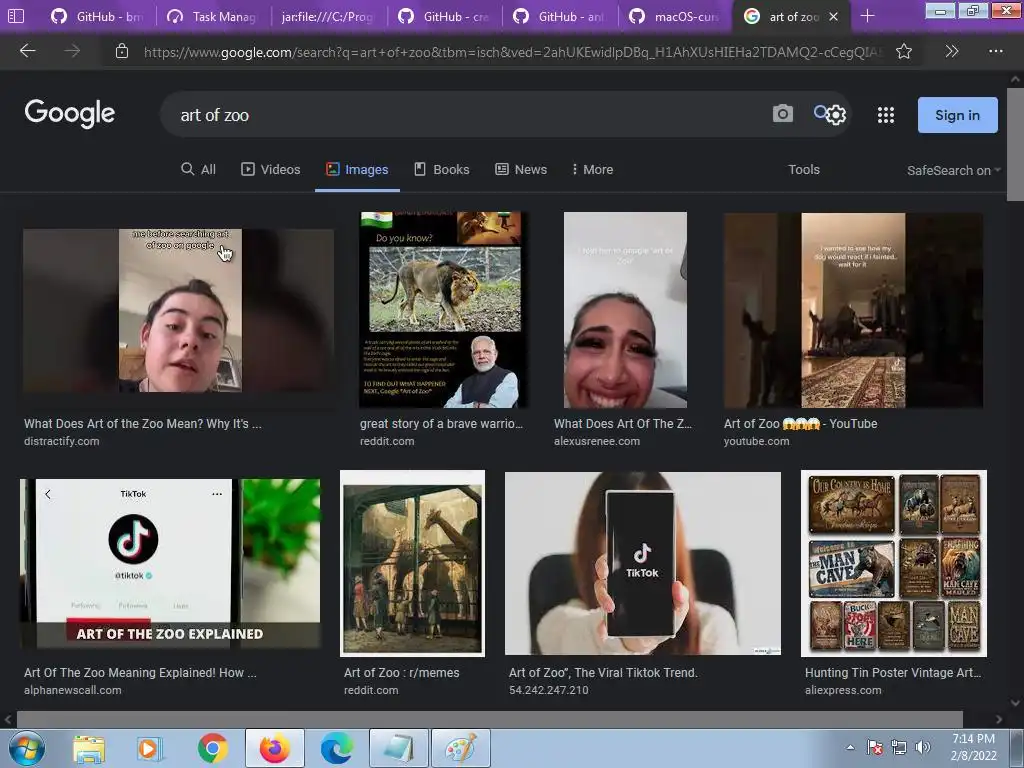Click 'Art of Zoo : r/memes' link

tap(402, 673)
